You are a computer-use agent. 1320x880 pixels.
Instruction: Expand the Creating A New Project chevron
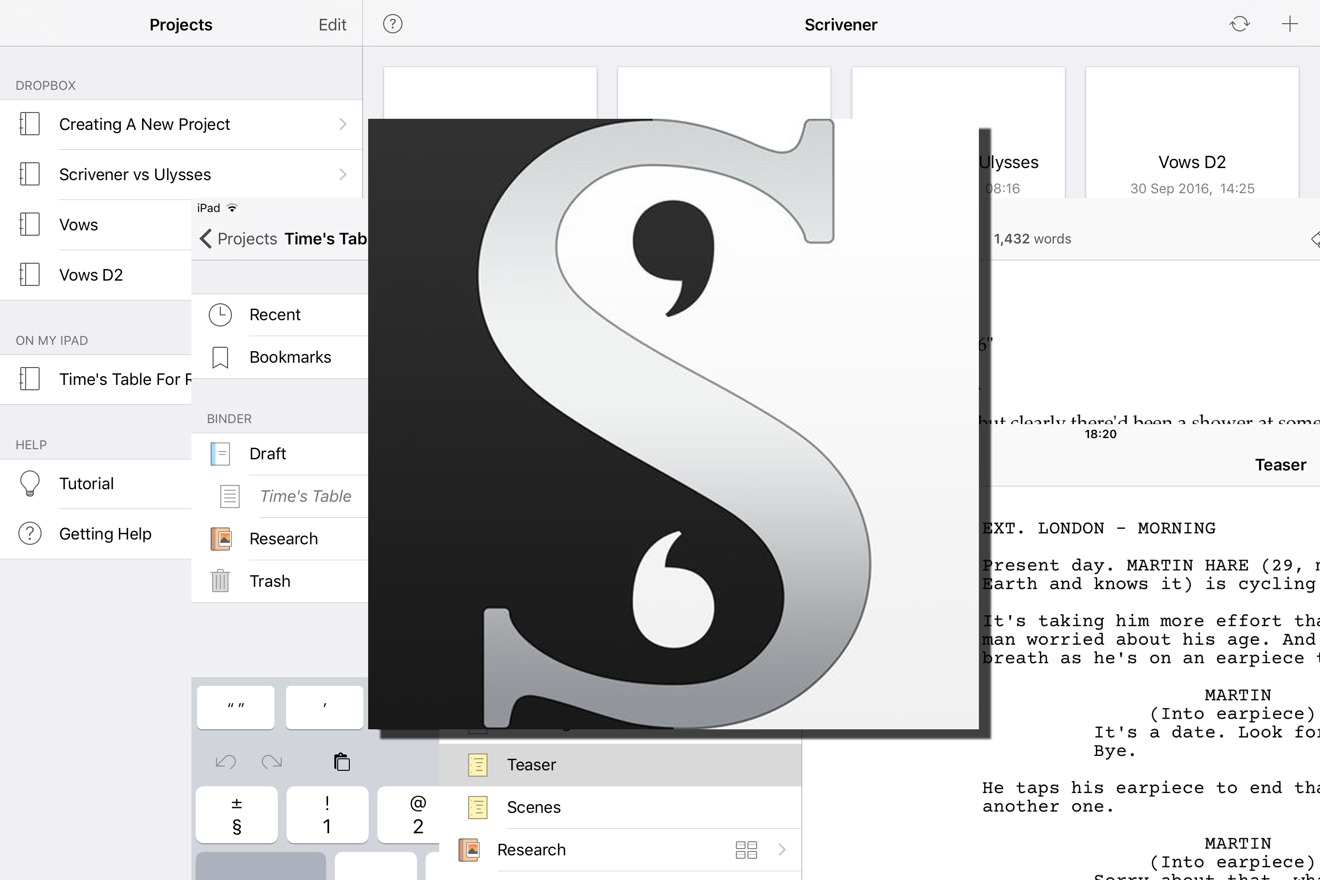pyautogui.click(x=342, y=124)
